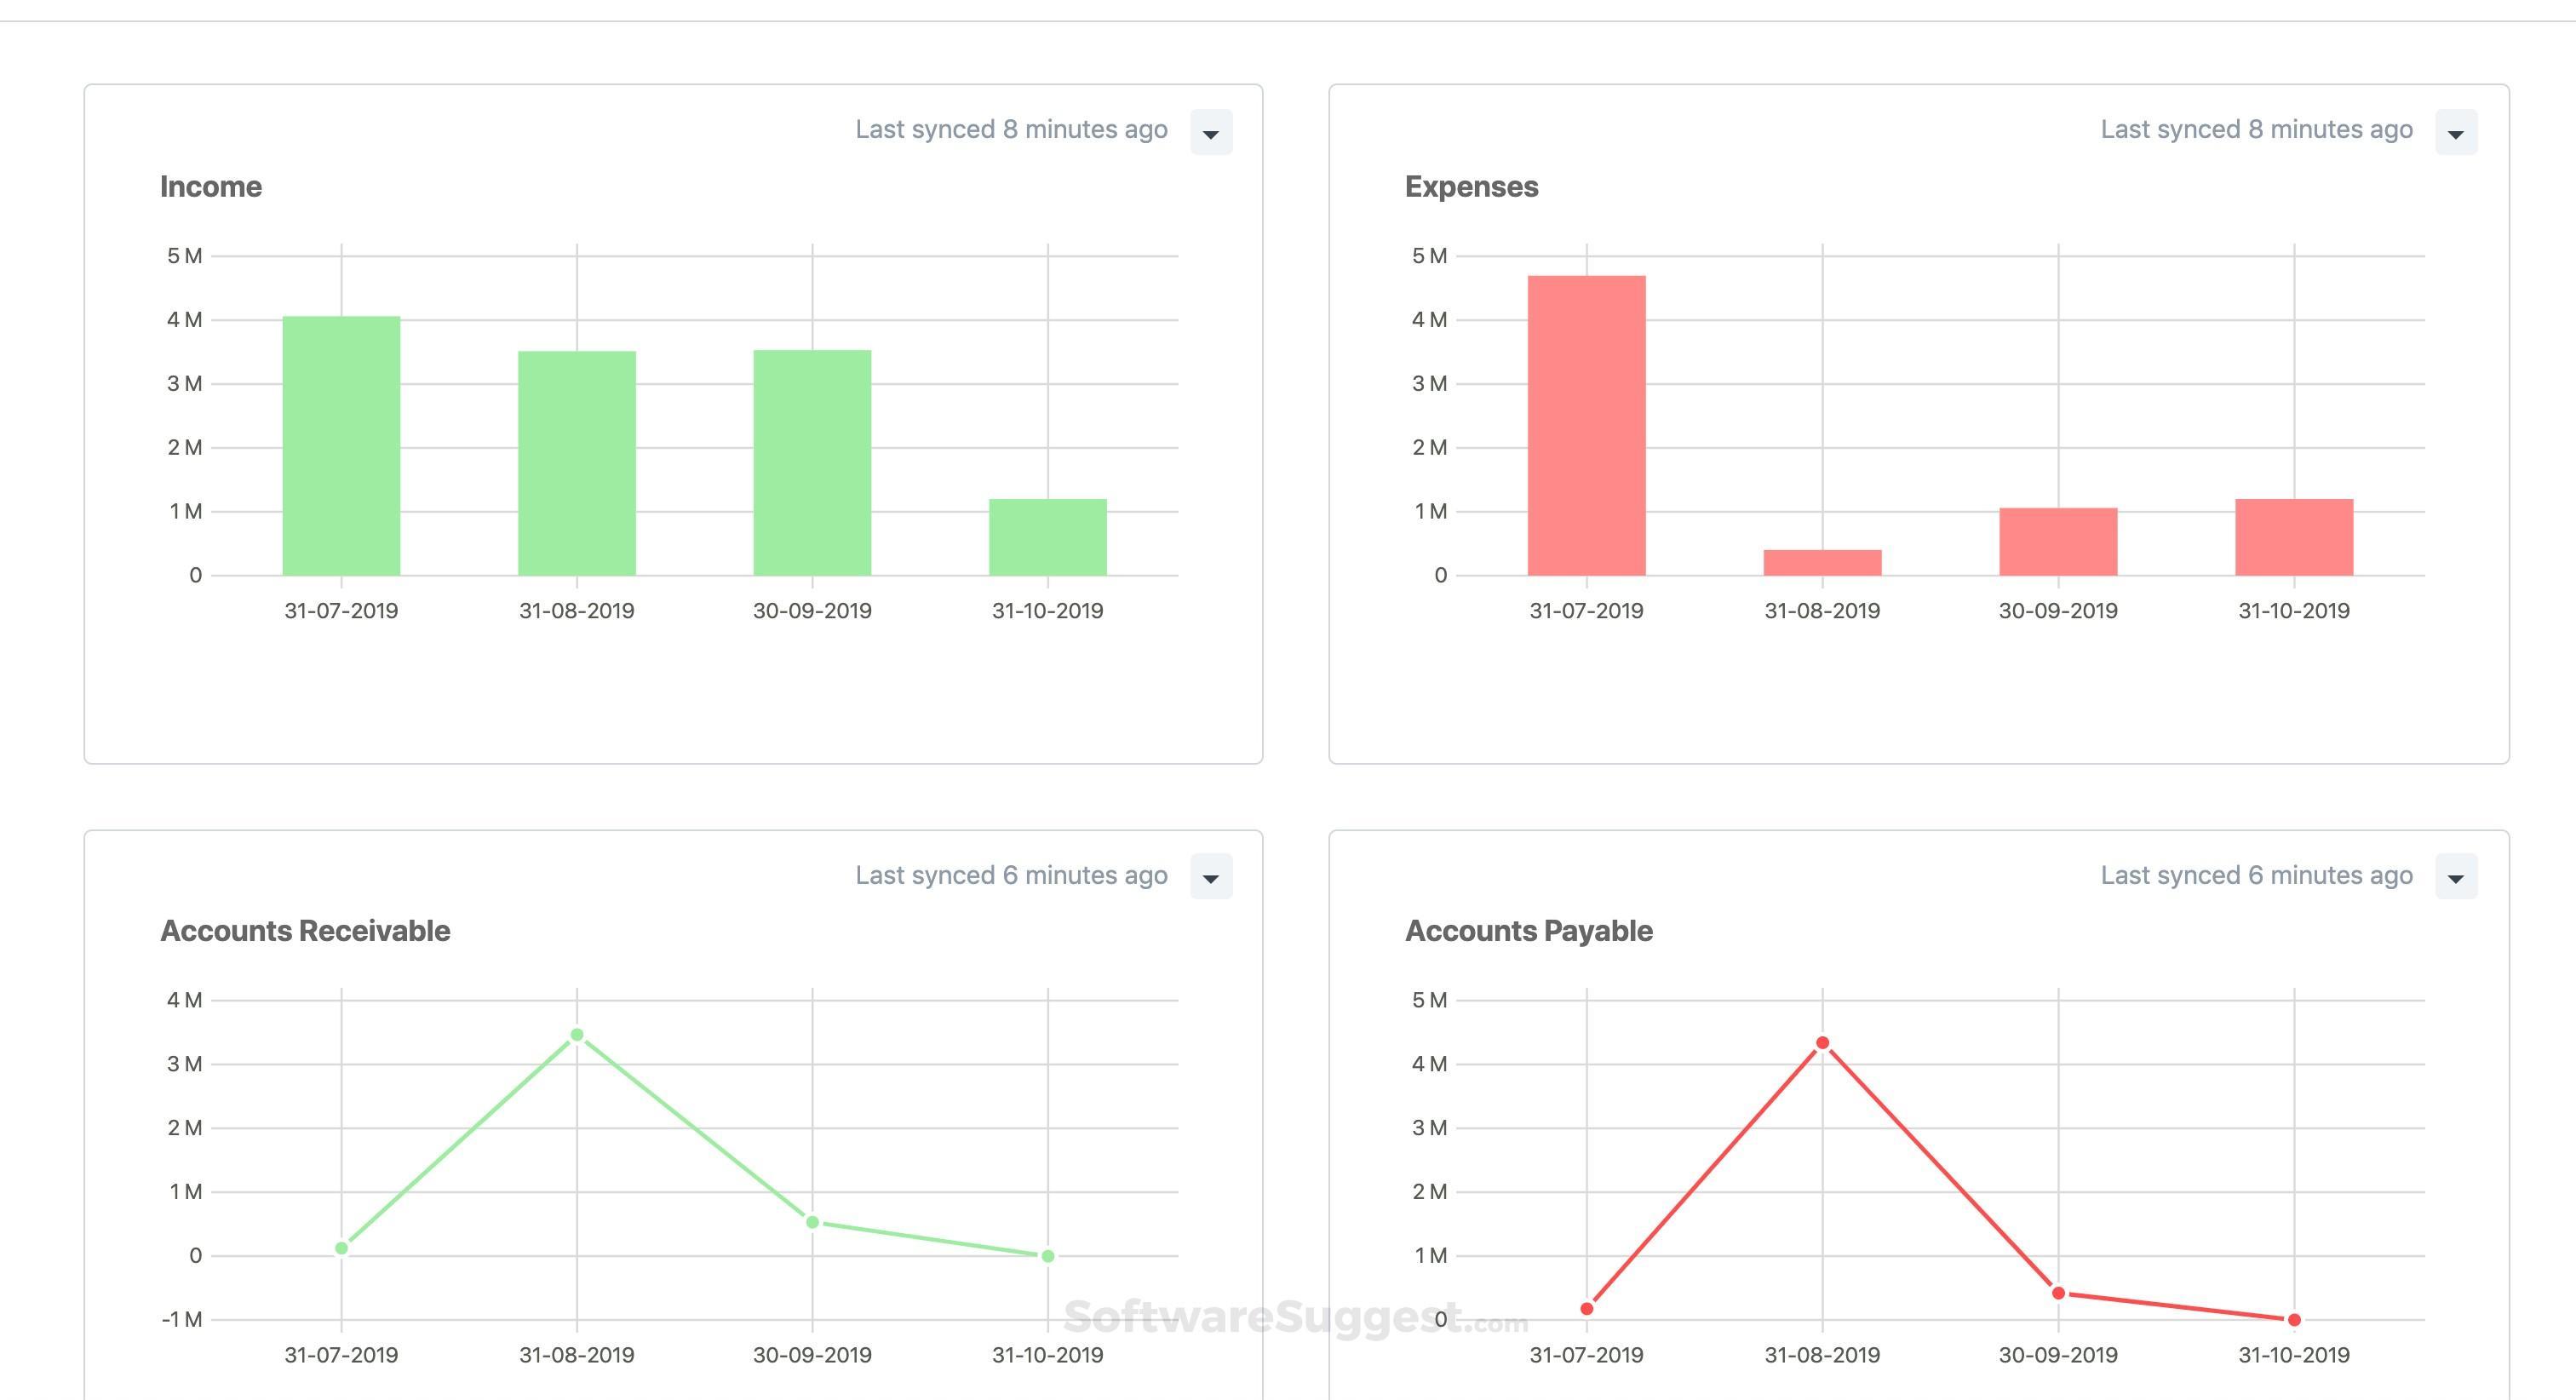Select Accounts Receivable point at 30-09-2019
Viewport: 2576px width, 1400px height.
click(x=812, y=1222)
